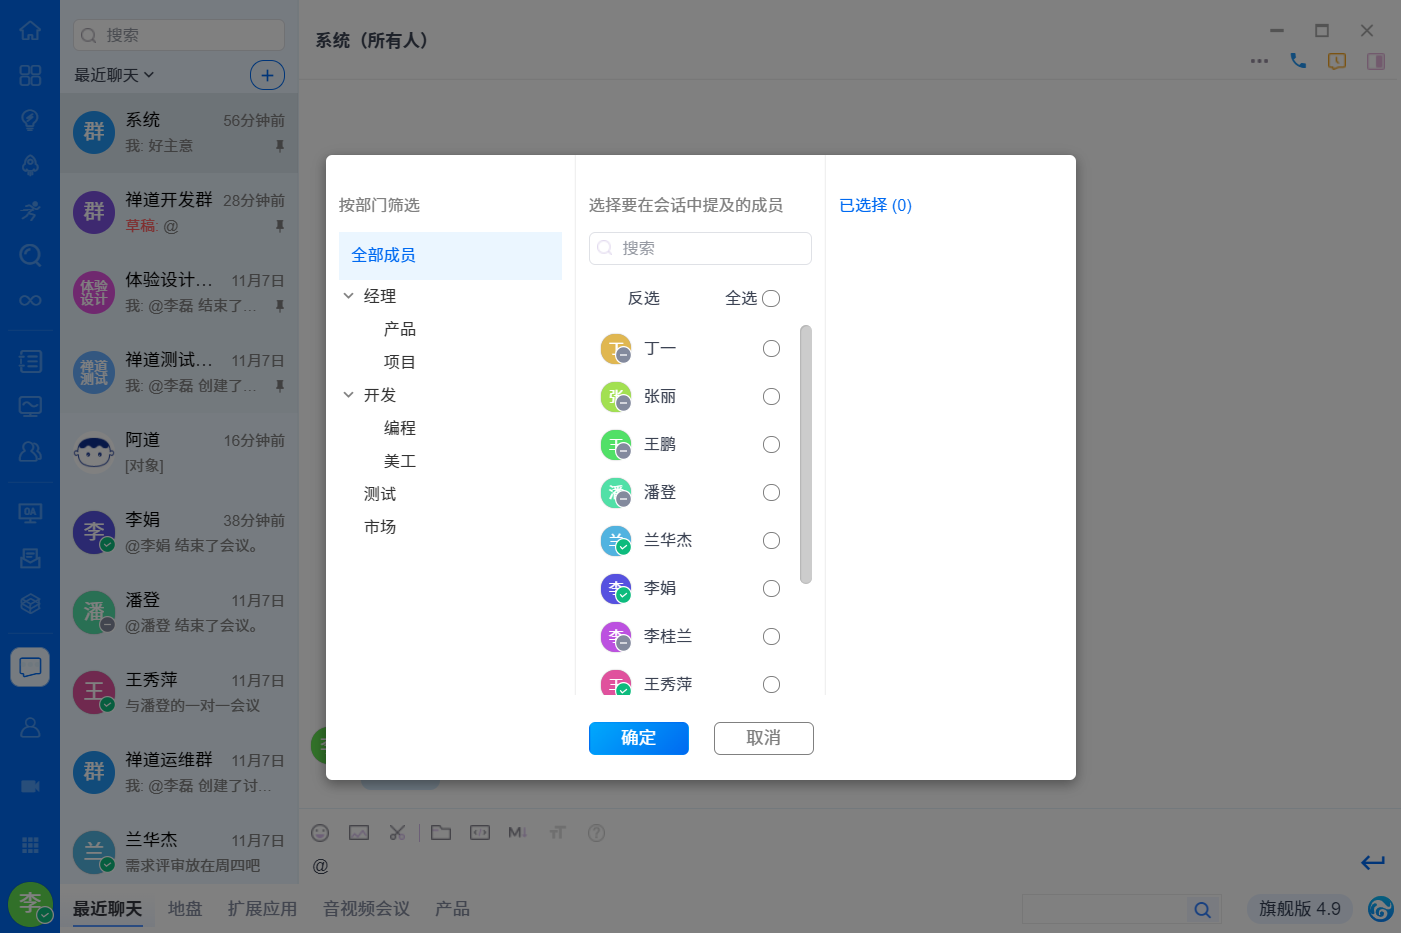Cancel the dialog with 取消 button
This screenshot has width=1401, height=933.
(764, 738)
